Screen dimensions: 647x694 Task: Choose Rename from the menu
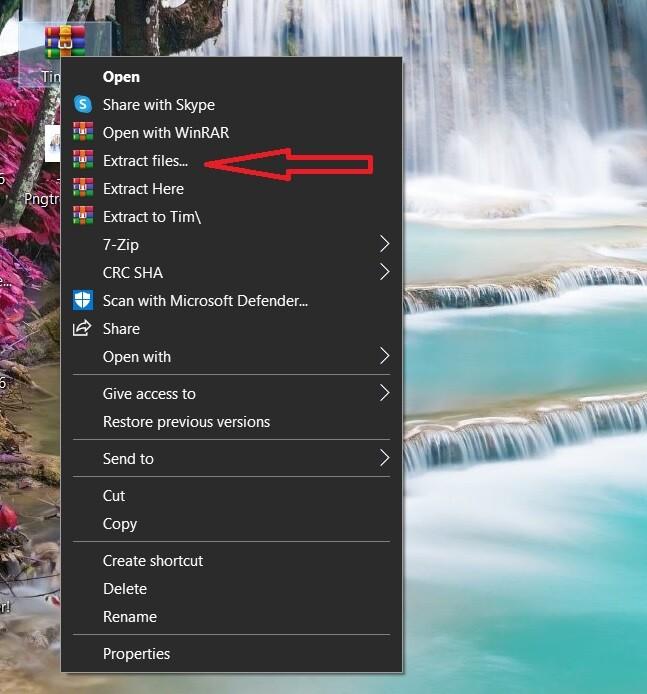pos(231,617)
